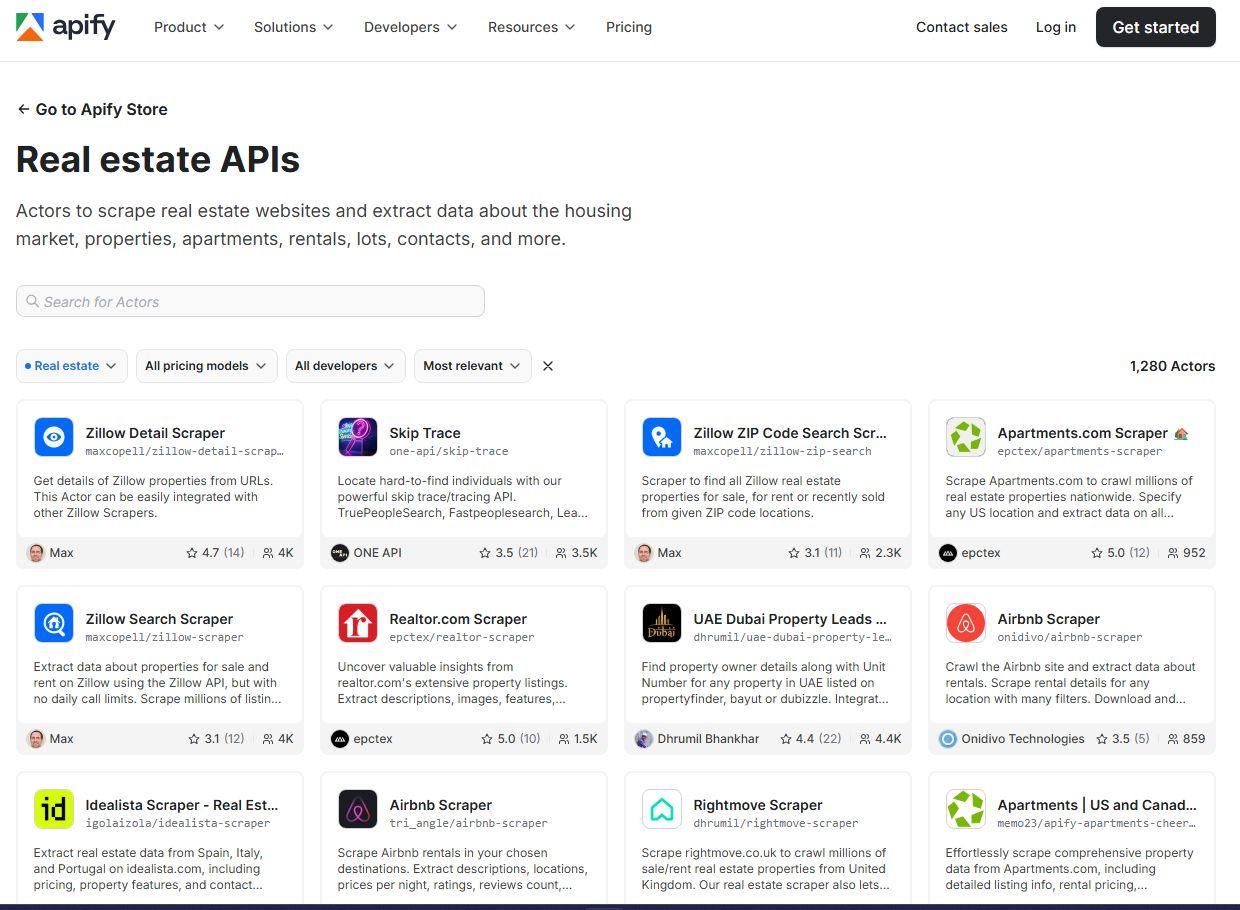
Task: Focus the Search for Actors field
Action: 250,301
